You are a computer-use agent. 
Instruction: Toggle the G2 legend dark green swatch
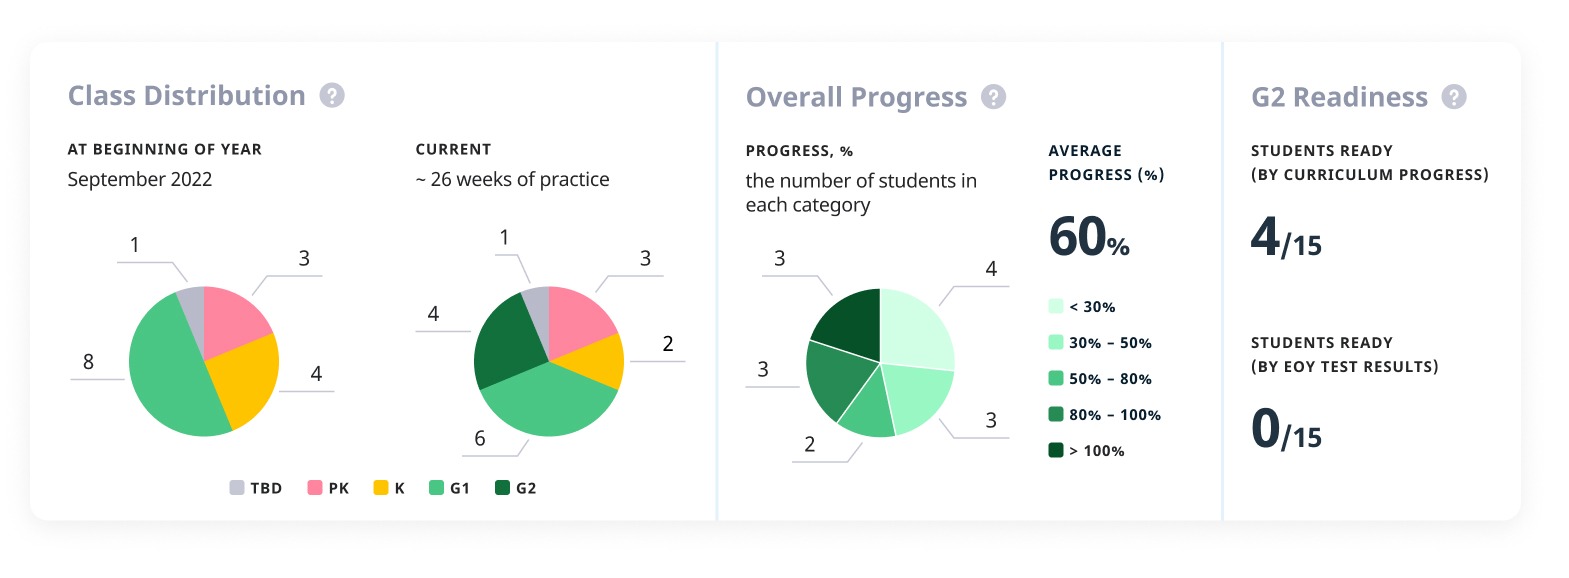[503, 488]
